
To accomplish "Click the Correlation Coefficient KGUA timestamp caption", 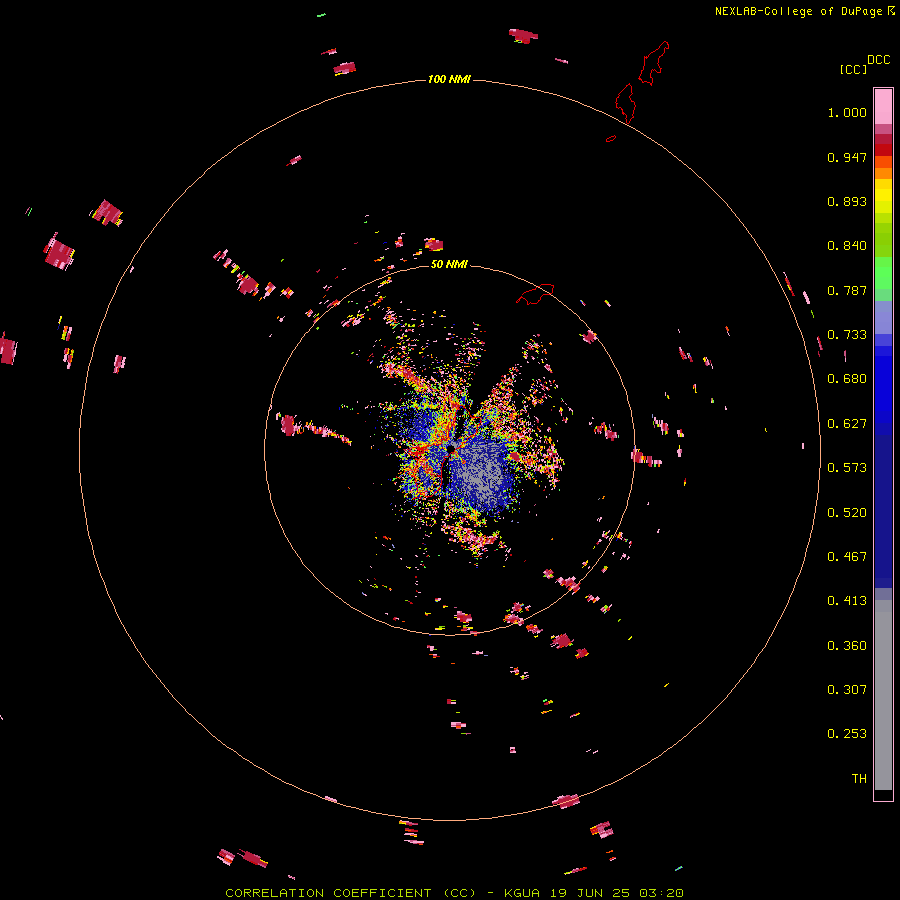I will (454, 893).
